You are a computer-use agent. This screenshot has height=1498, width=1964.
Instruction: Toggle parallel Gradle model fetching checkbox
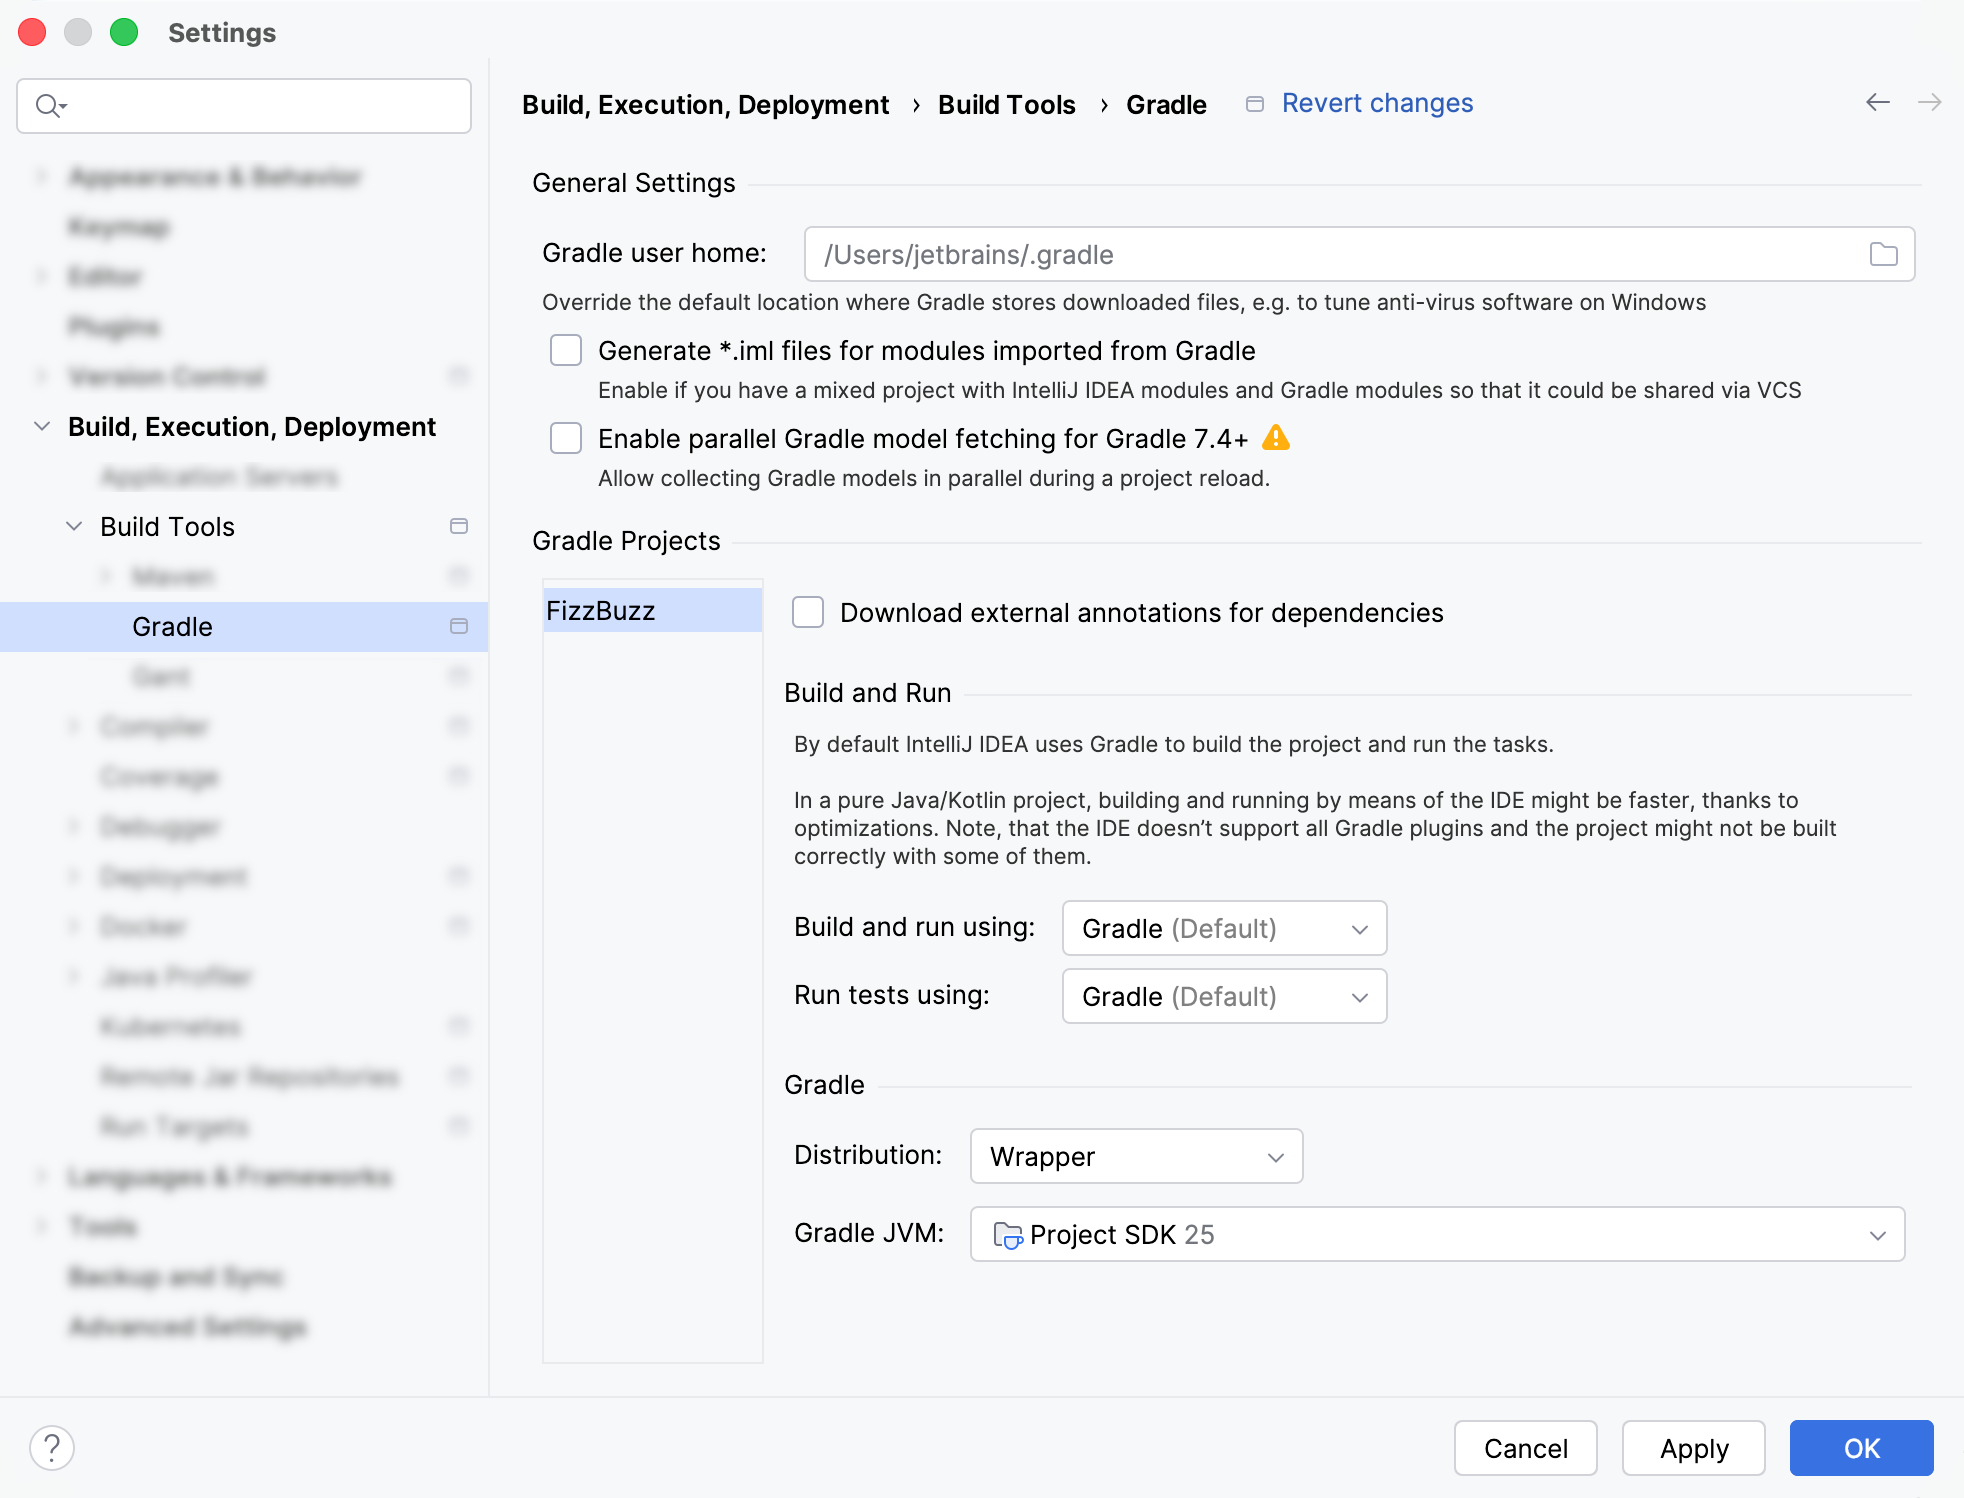(566, 438)
